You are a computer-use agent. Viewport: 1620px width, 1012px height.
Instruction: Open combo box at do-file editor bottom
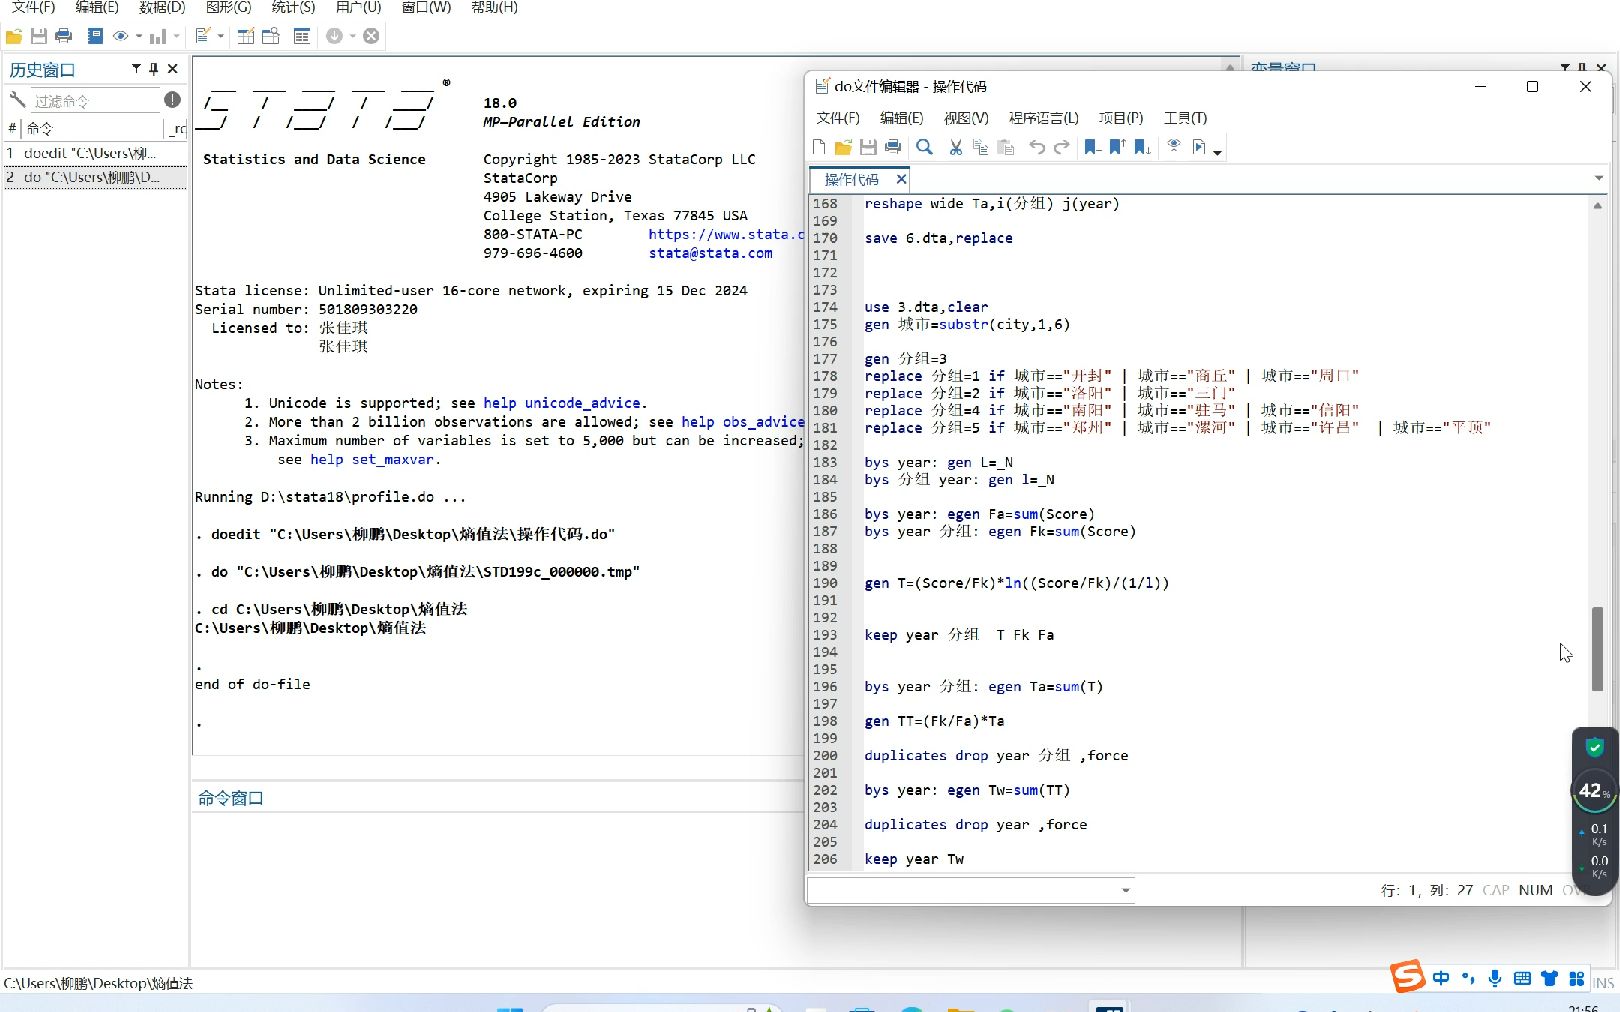click(971, 890)
